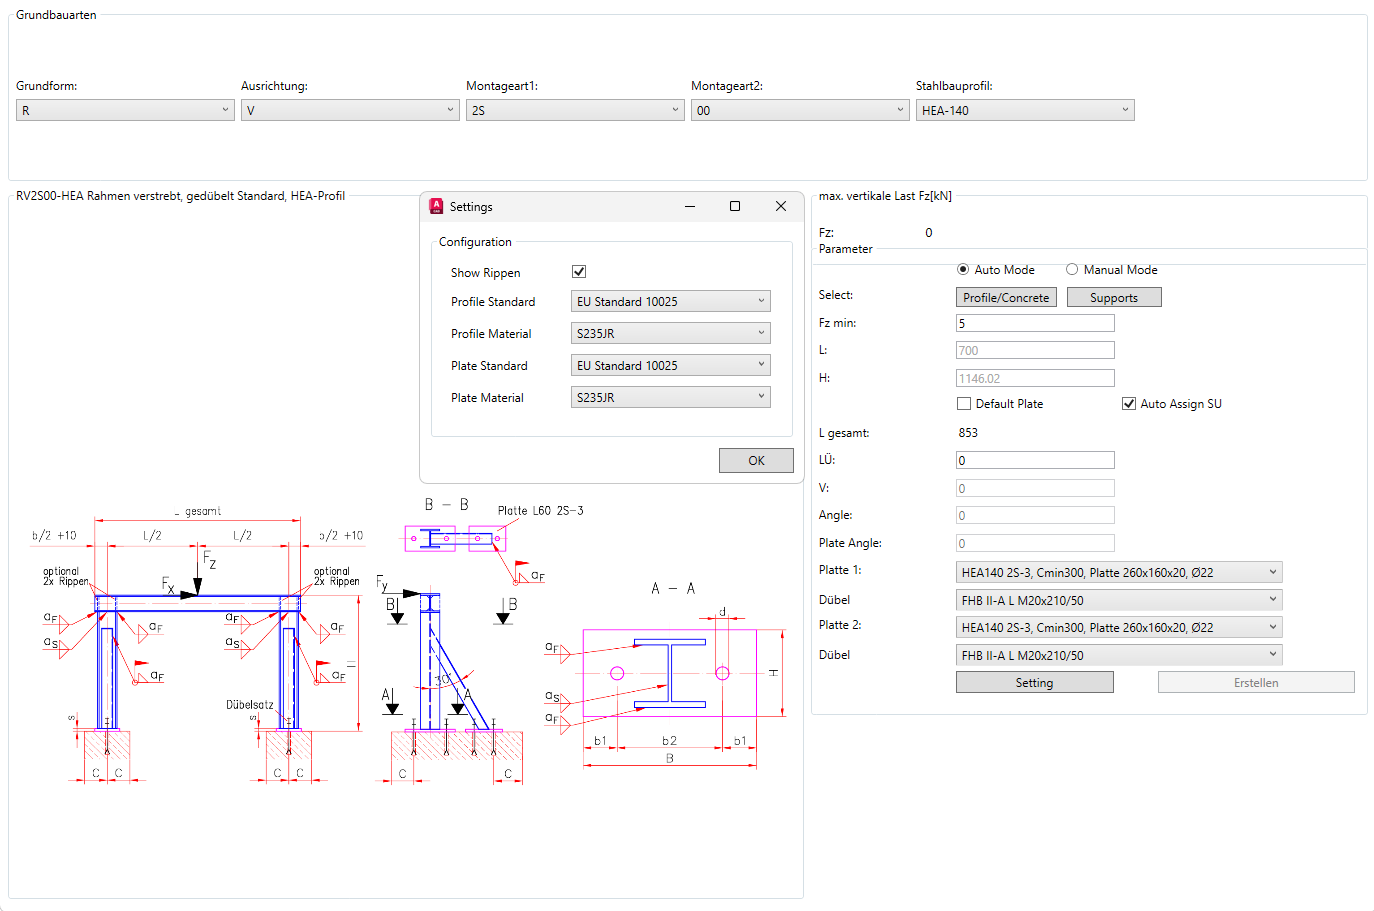Select Manual Mode radio button

(1072, 270)
